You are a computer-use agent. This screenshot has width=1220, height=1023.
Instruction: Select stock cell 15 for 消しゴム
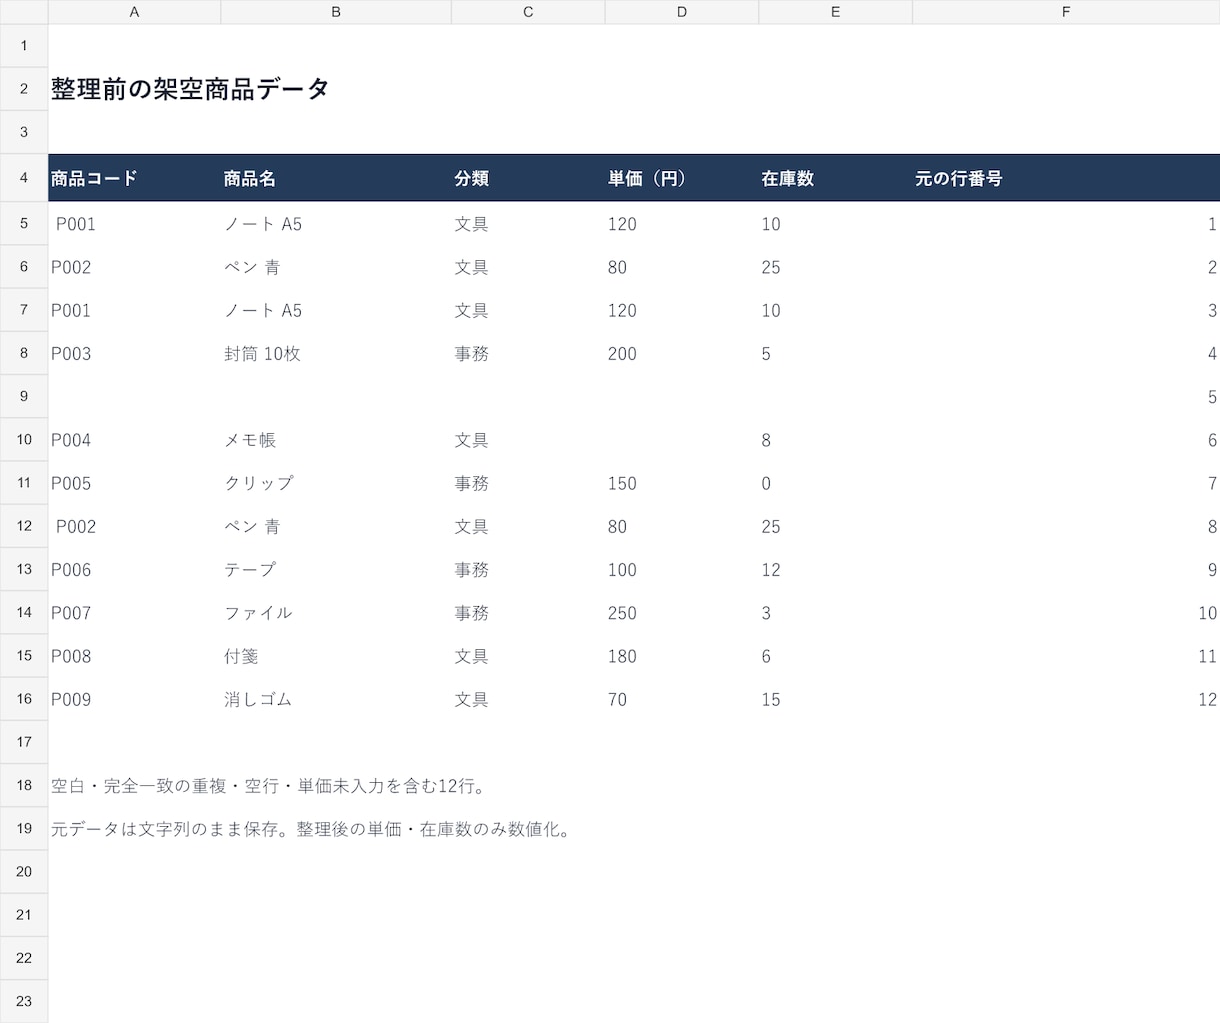click(835, 699)
